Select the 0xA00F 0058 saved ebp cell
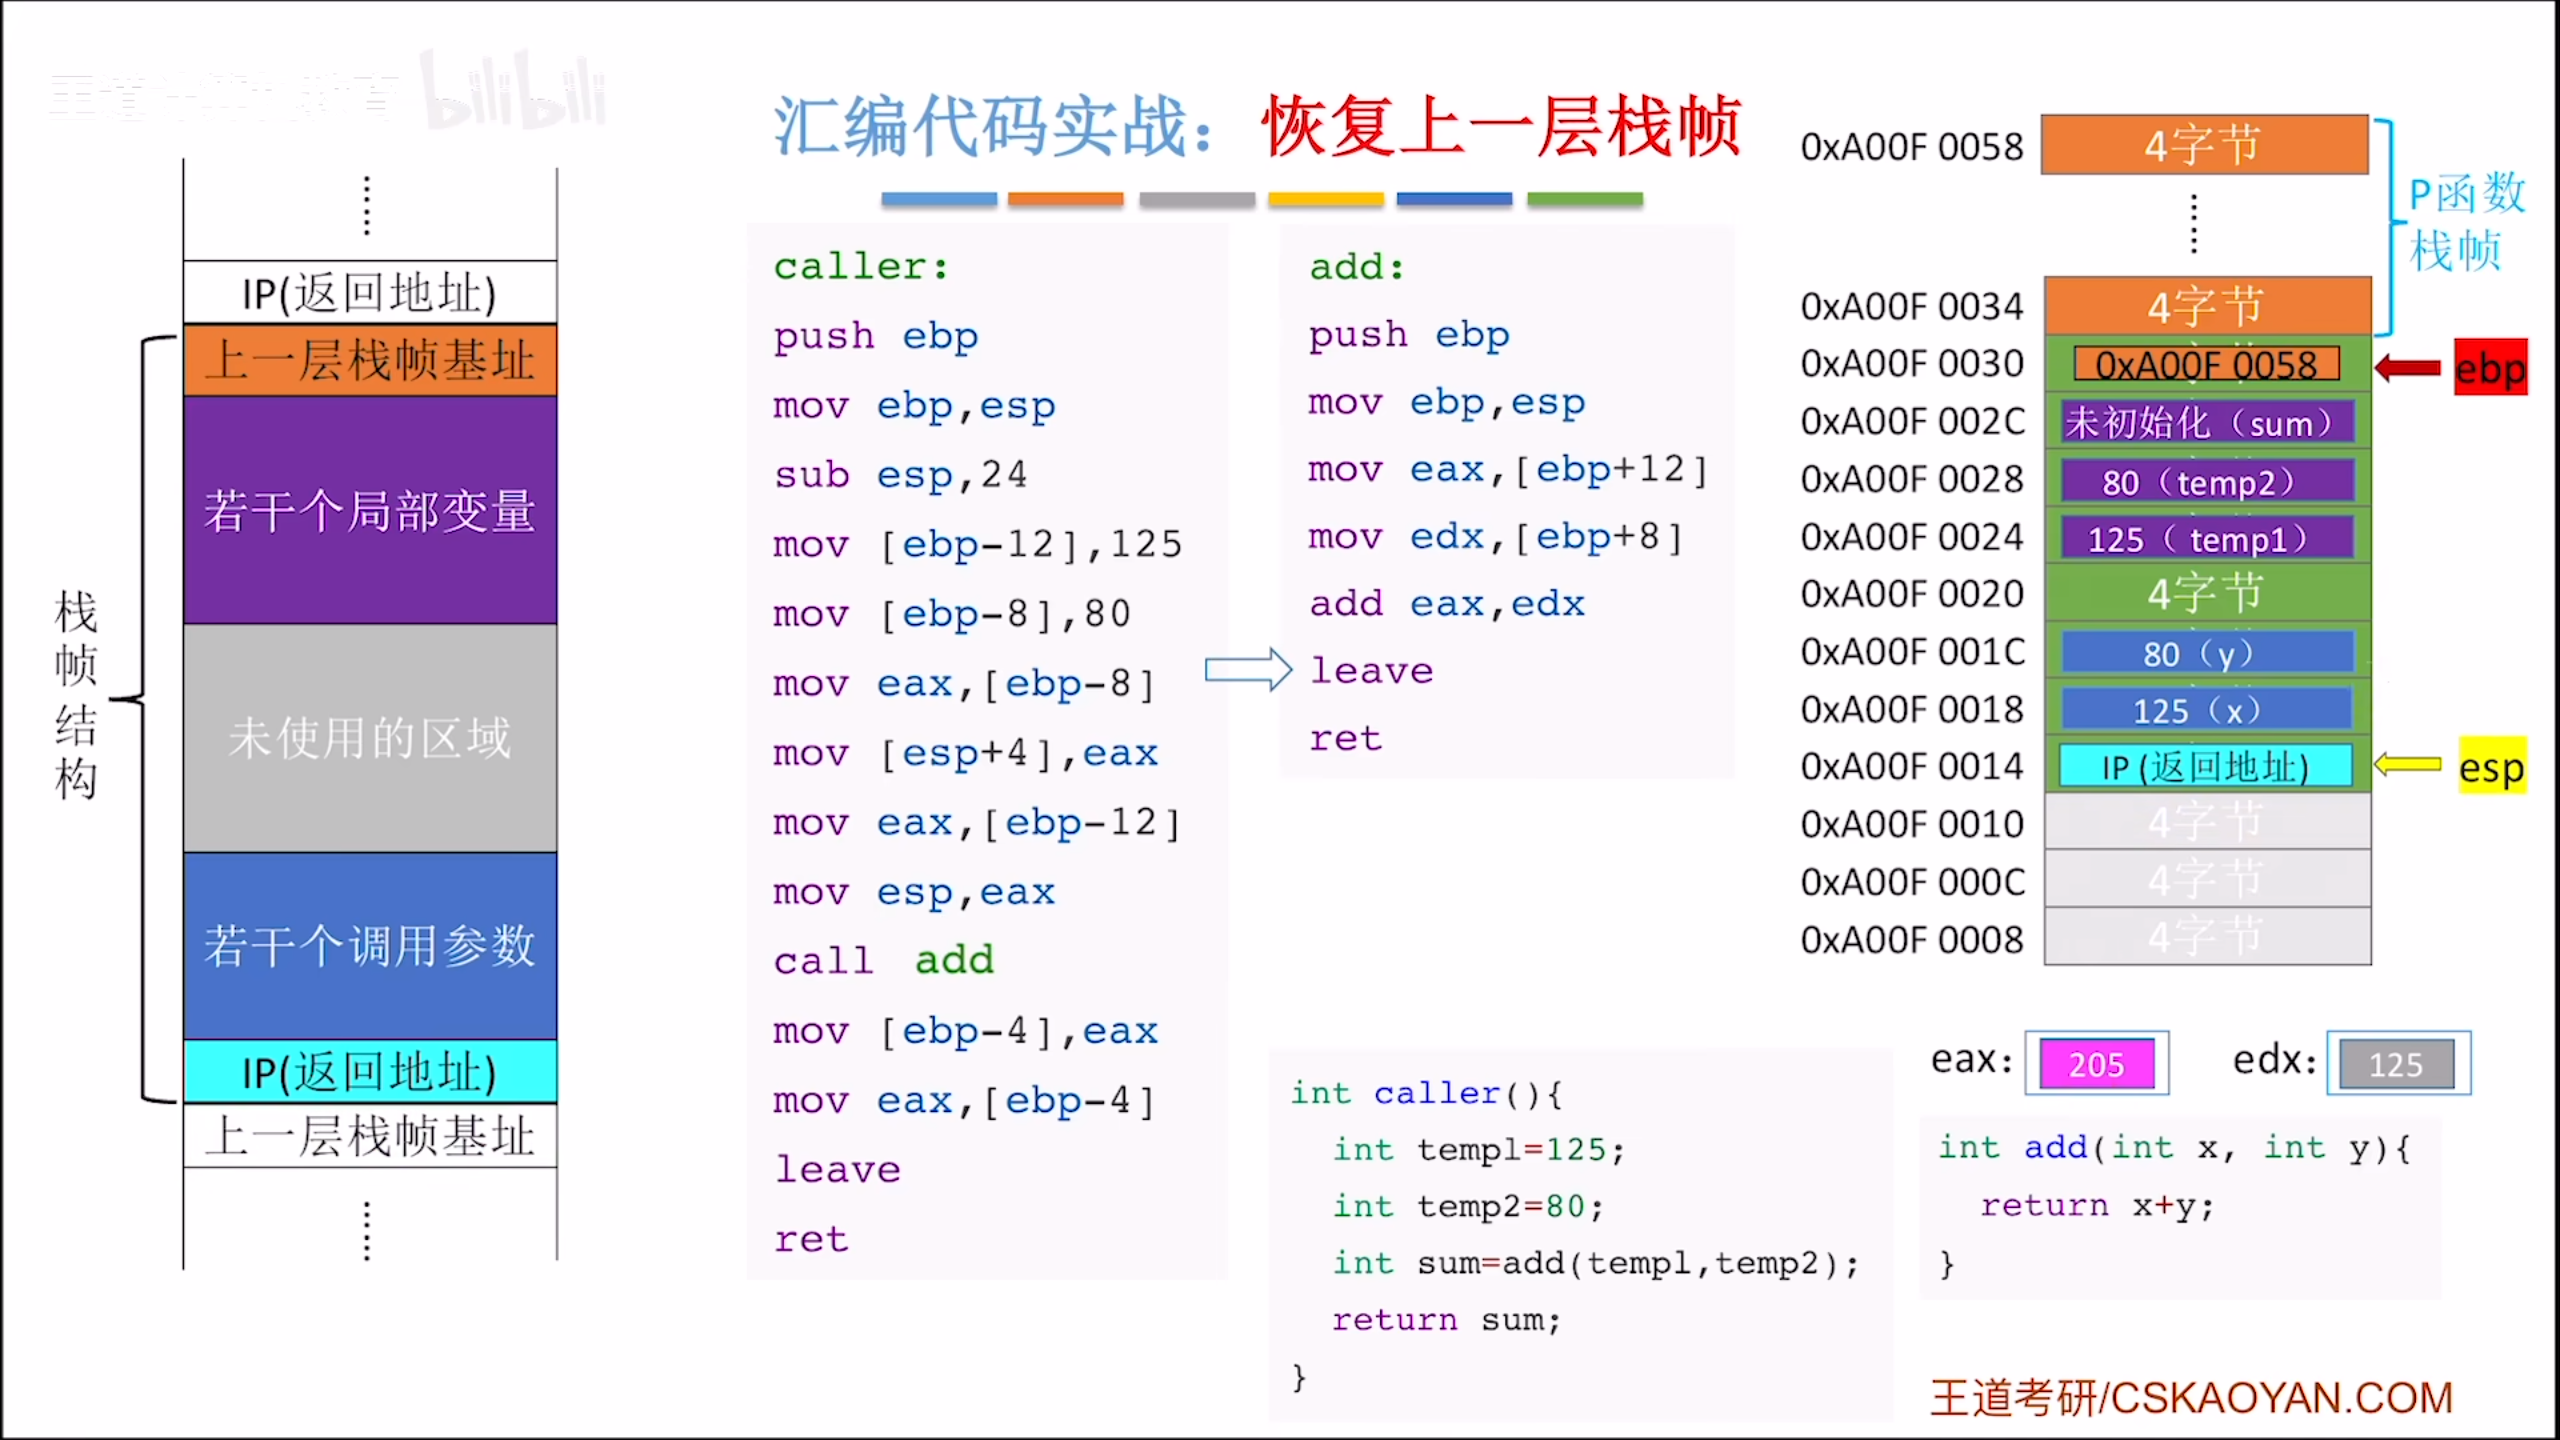 click(x=2206, y=364)
